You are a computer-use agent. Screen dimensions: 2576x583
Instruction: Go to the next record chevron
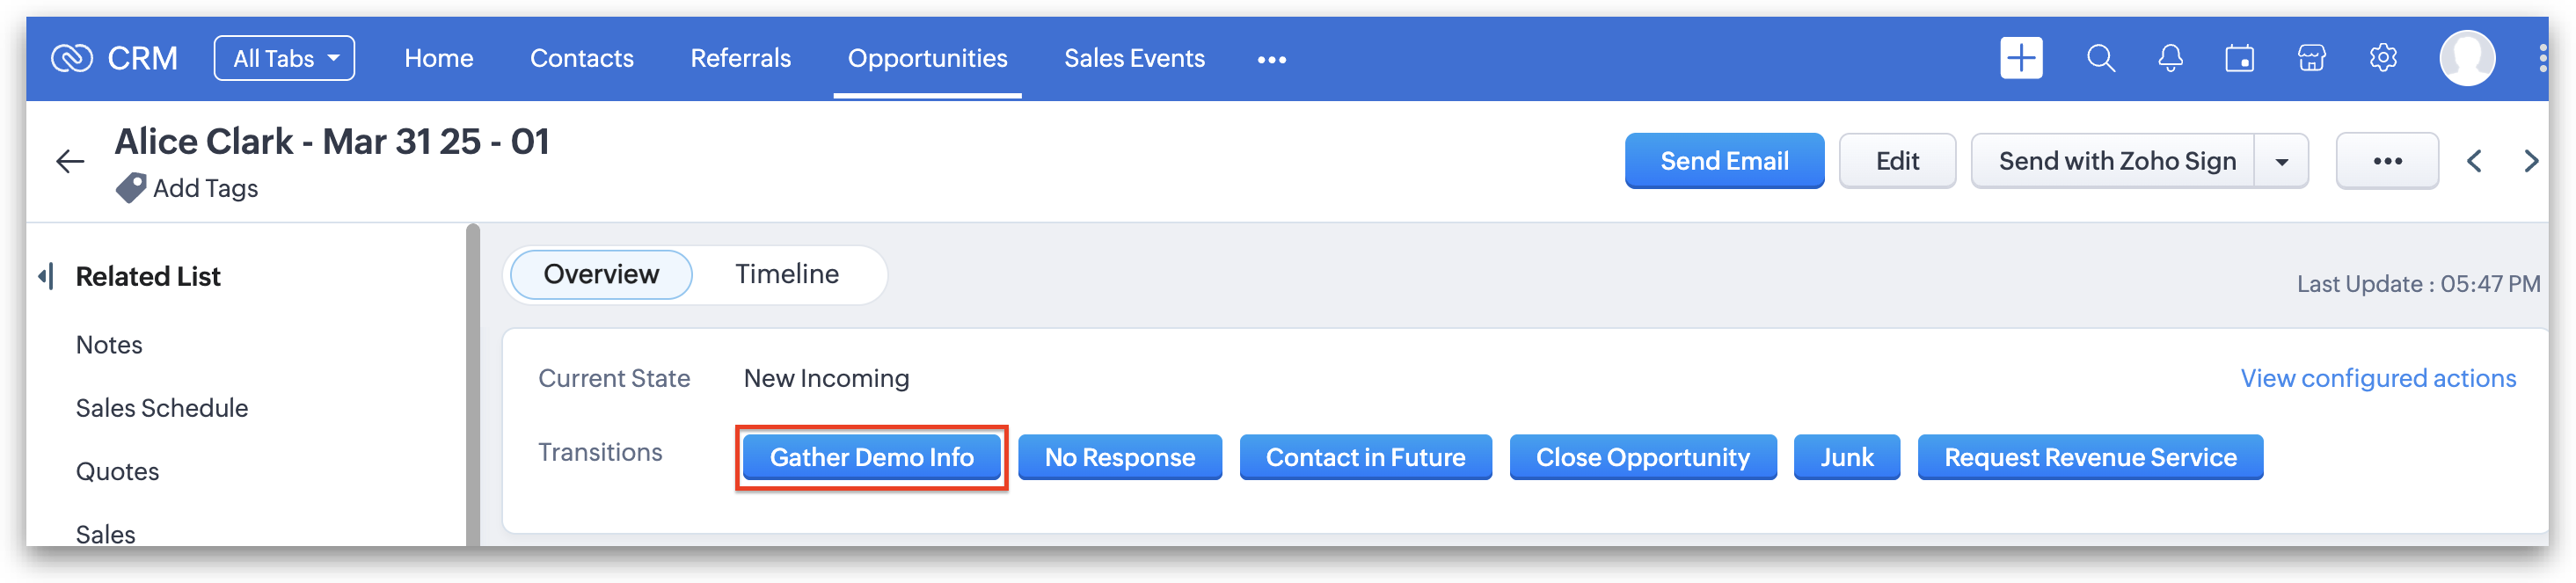[x=2530, y=161]
